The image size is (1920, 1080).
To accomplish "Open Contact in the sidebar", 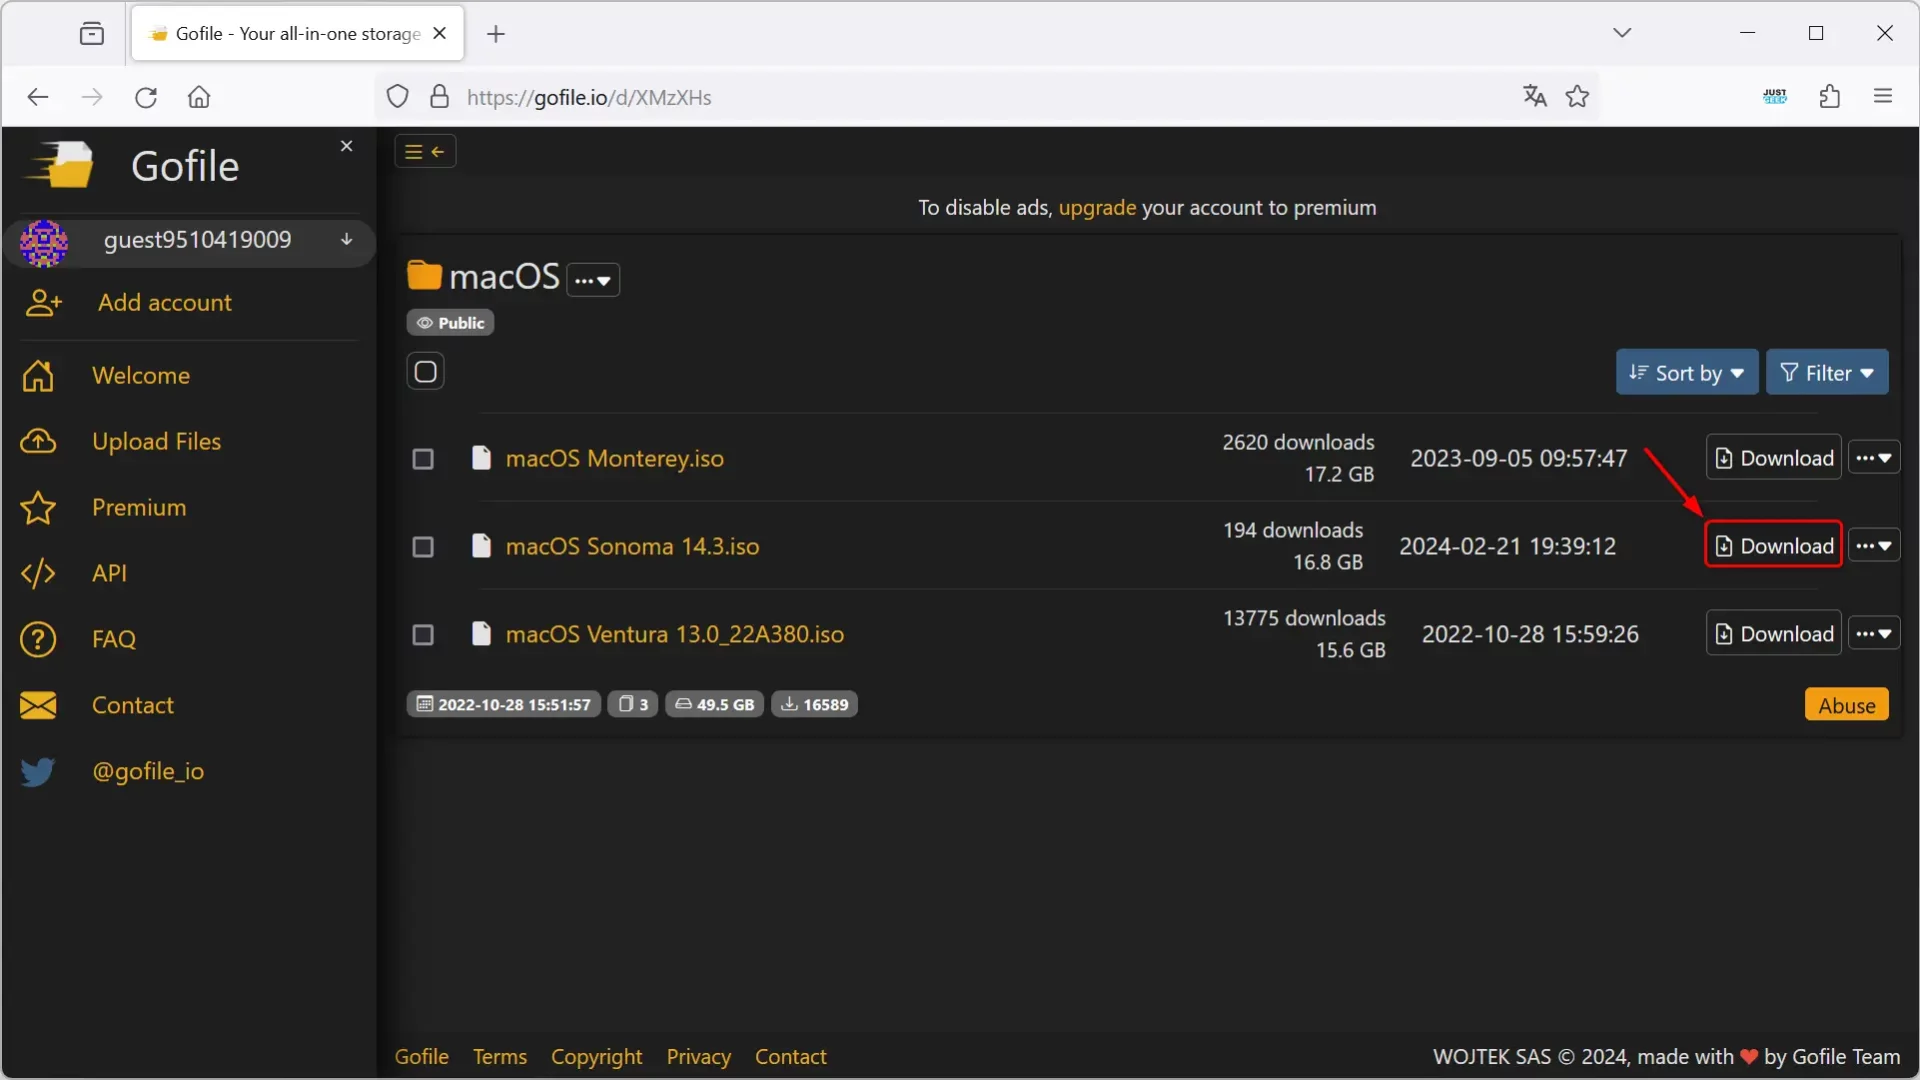I will 132,706.
